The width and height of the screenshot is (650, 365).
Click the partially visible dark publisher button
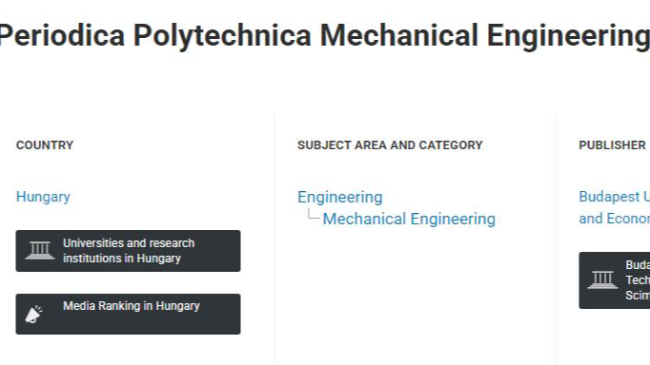[x=614, y=280]
